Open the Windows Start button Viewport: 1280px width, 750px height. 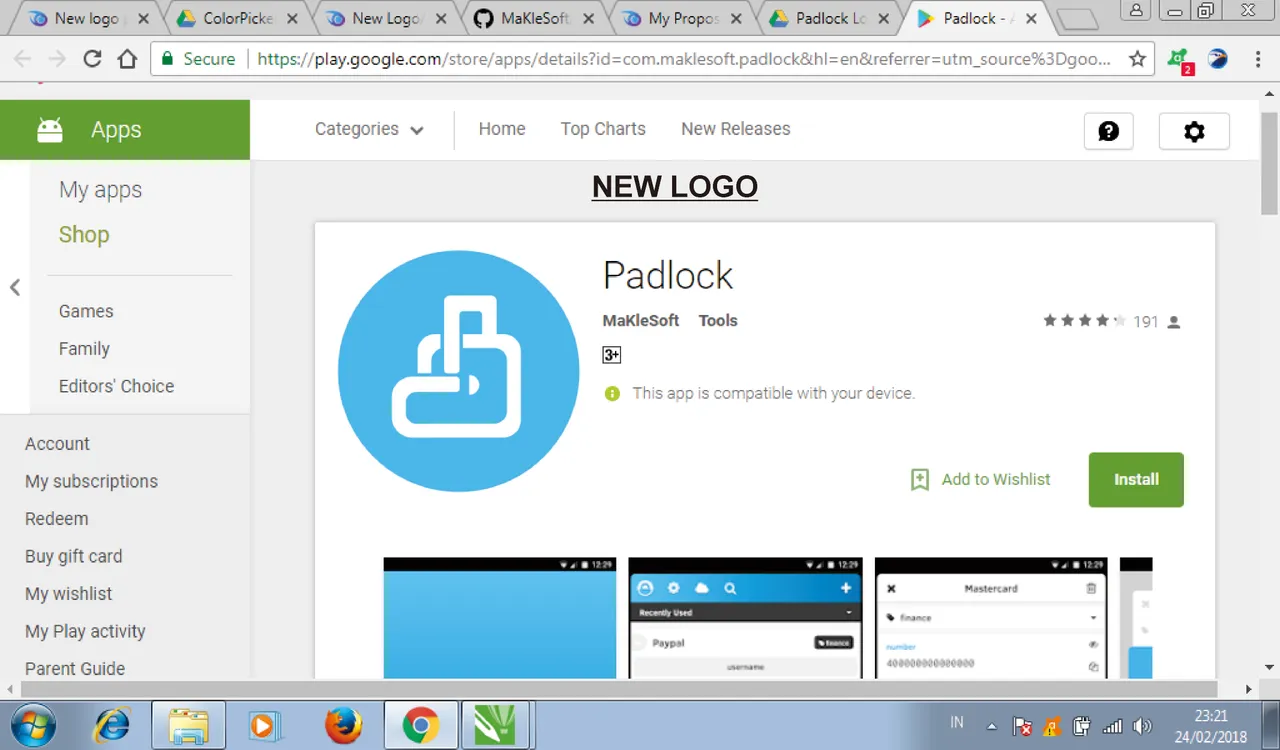point(33,725)
